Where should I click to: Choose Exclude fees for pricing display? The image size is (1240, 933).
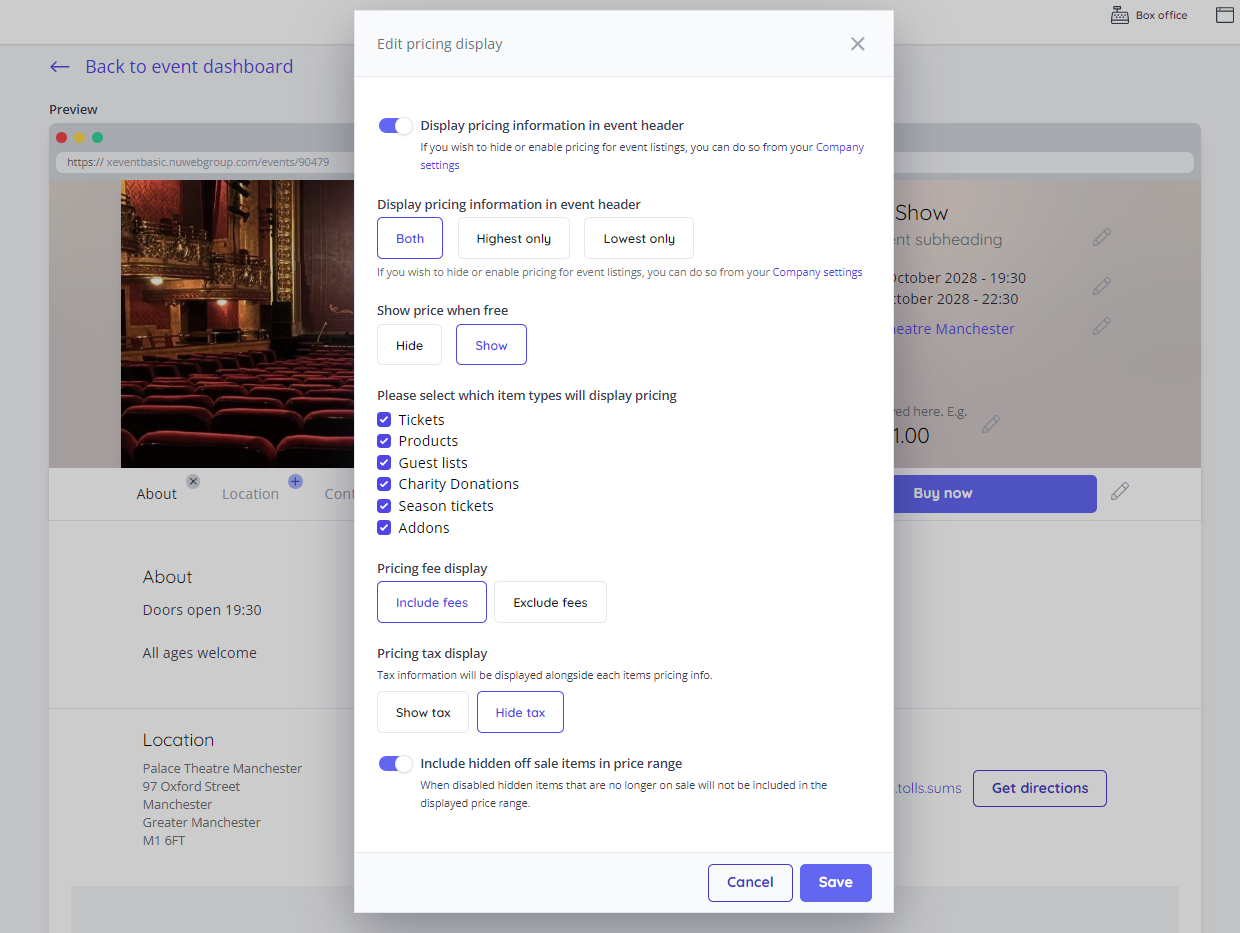click(x=550, y=603)
